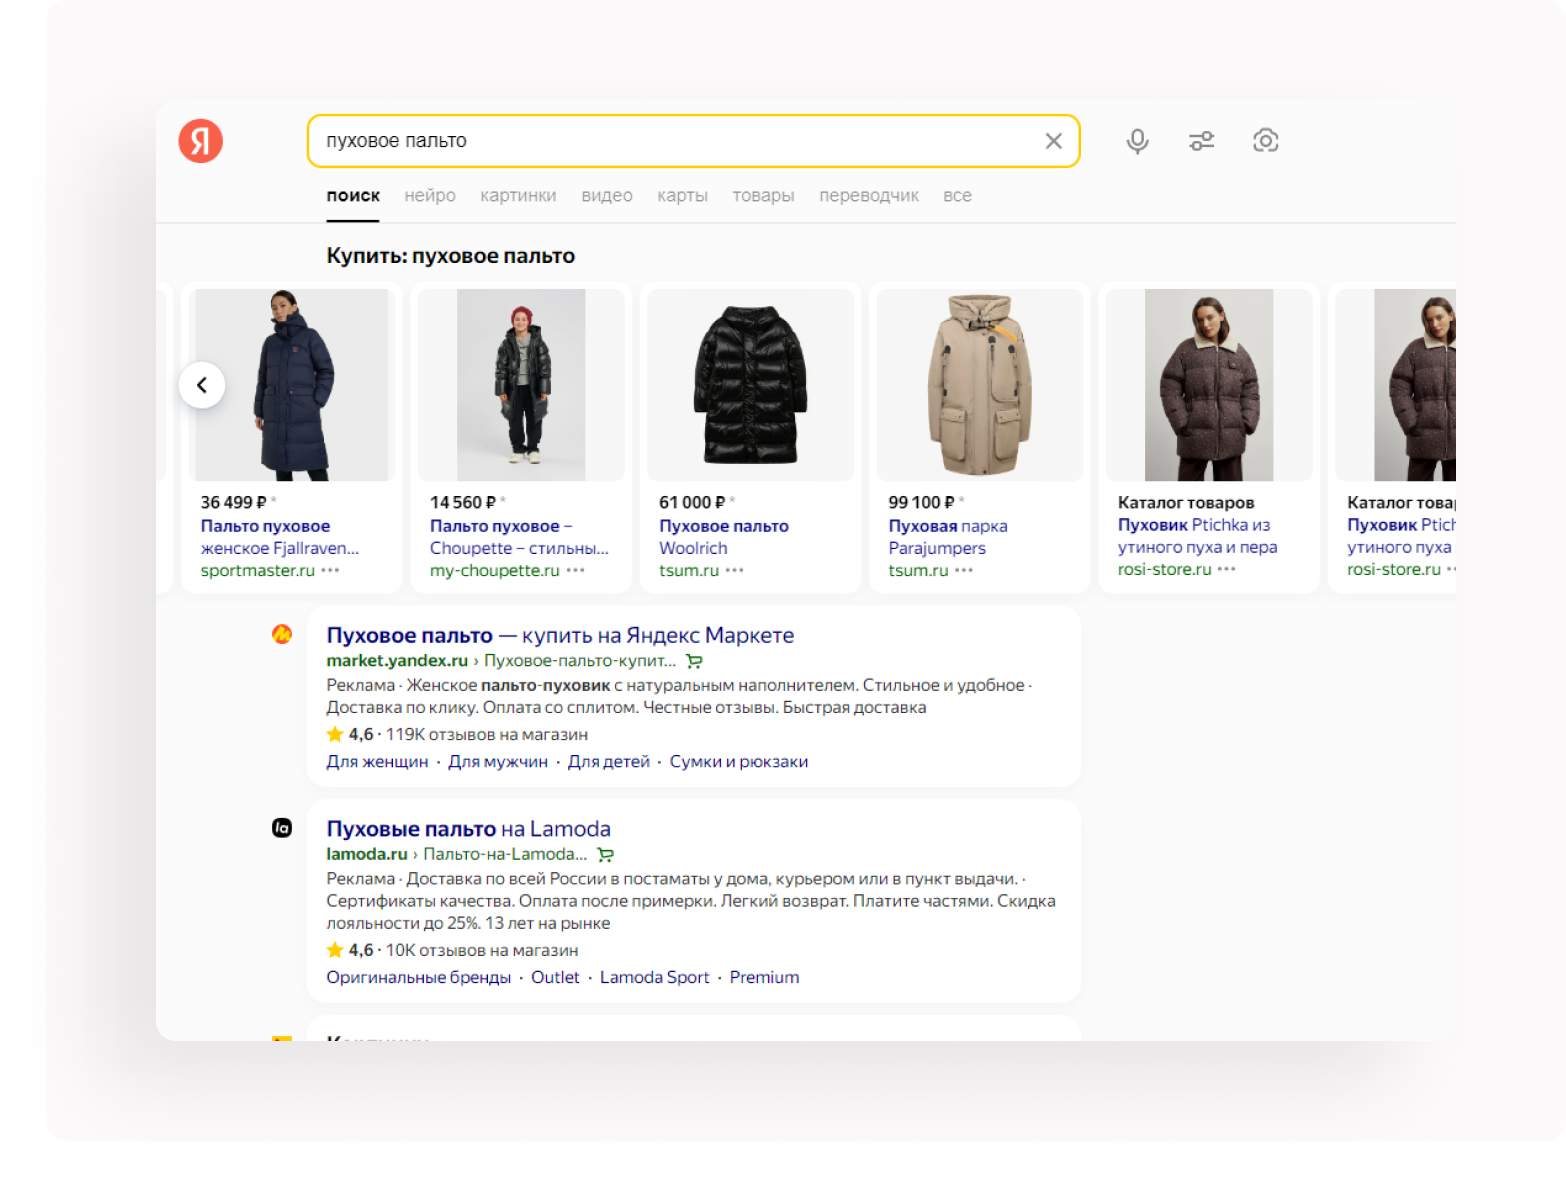The image size is (1566, 1181).
Task: Open more options beside rosi-store.ru
Action: [x=1227, y=569]
